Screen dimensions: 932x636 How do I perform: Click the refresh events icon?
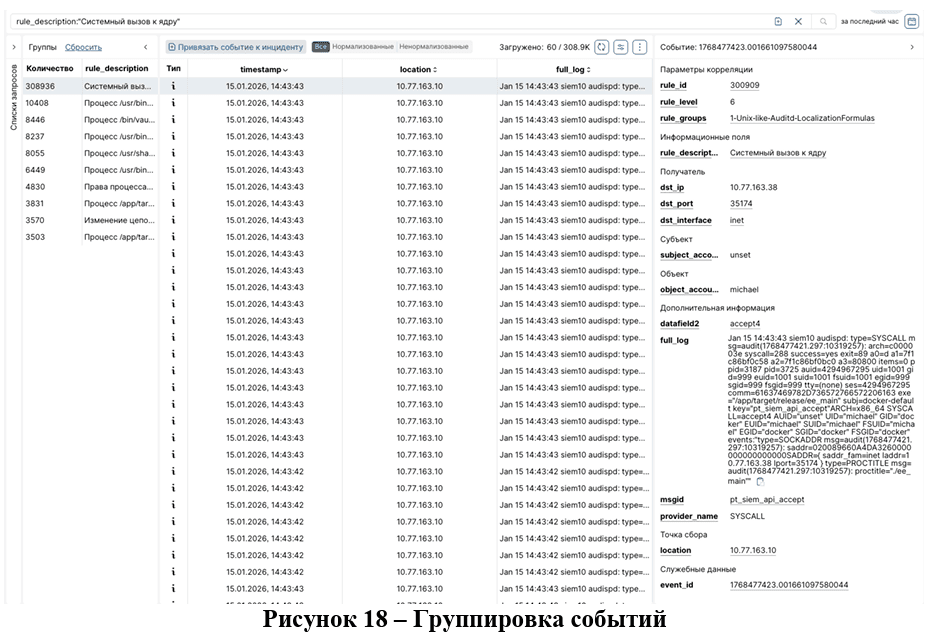tap(602, 47)
